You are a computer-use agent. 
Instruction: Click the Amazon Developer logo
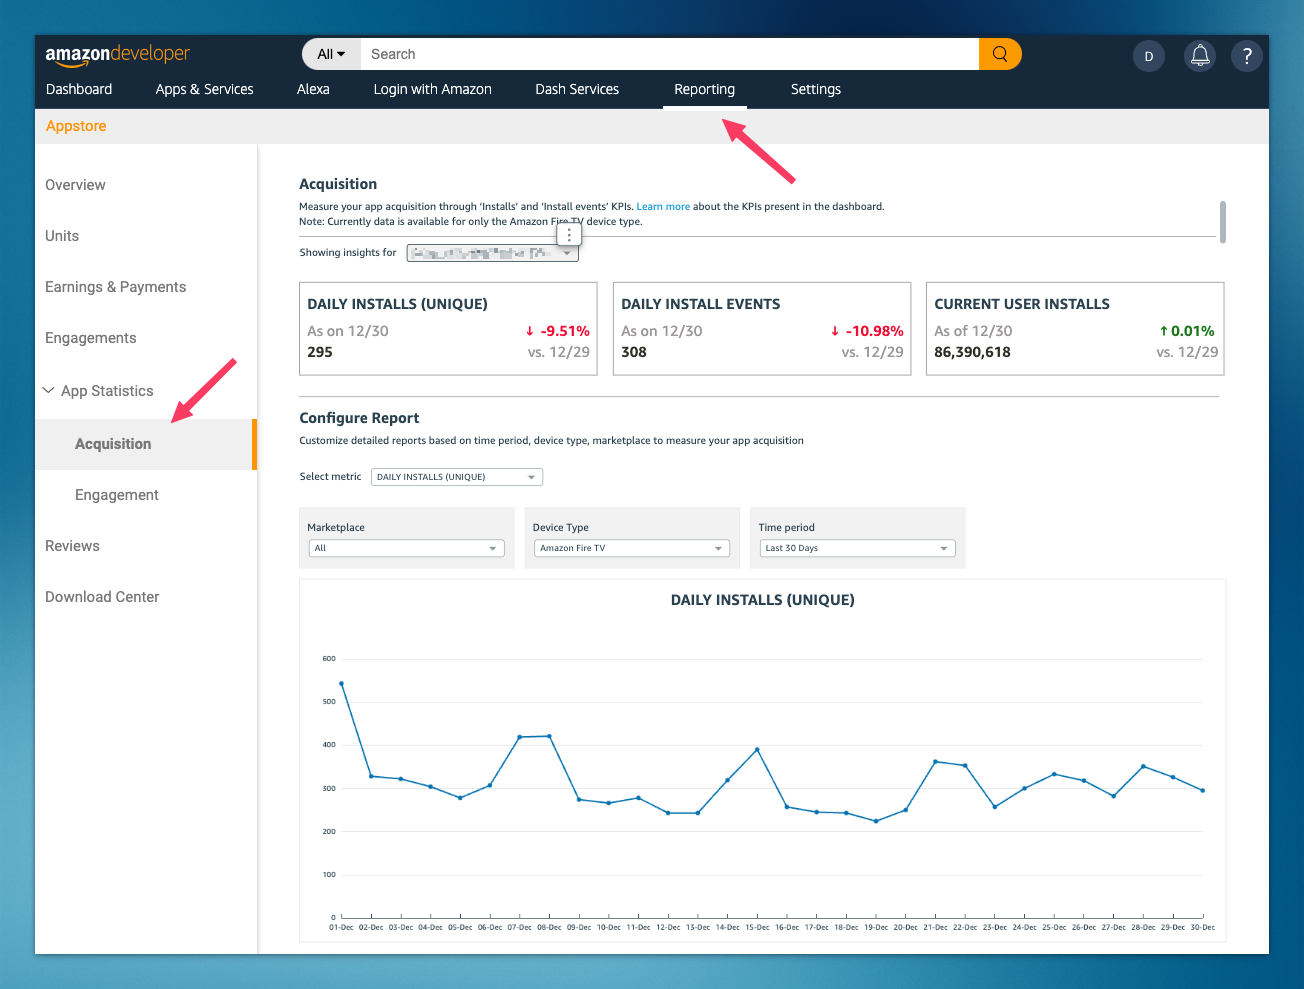pyautogui.click(x=117, y=54)
